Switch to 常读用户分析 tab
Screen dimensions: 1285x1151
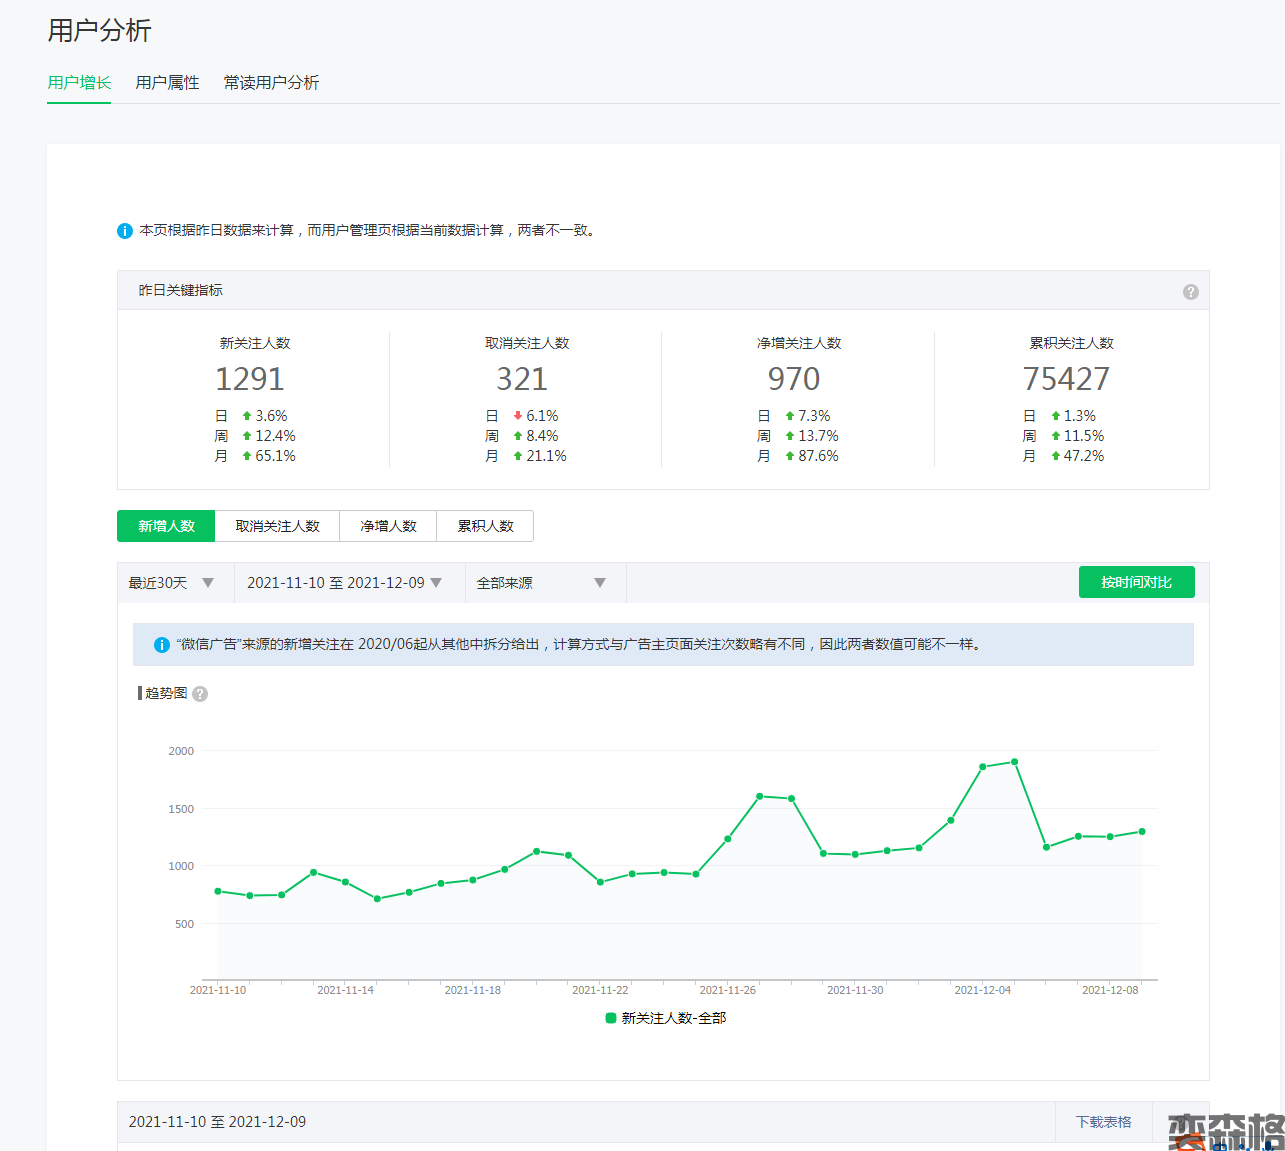point(271,83)
